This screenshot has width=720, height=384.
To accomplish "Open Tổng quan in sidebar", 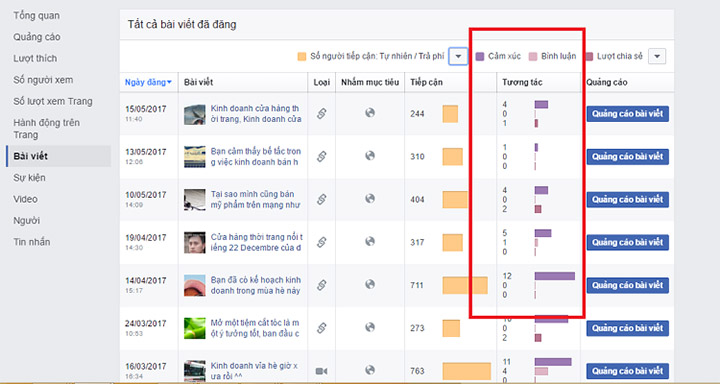I will coord(36,15).
